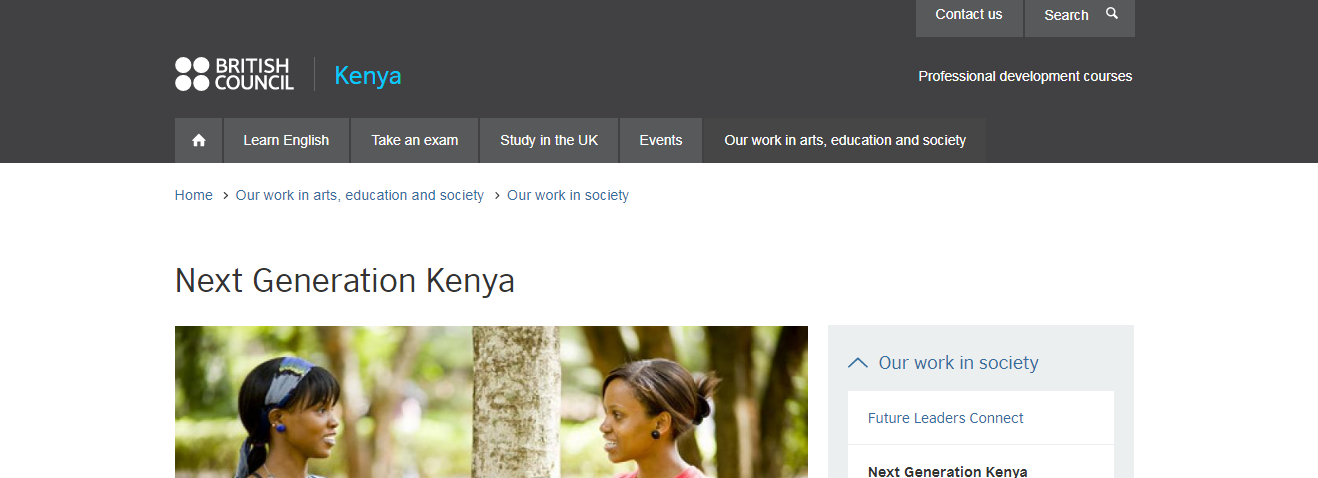Select Our work in arts navigation tab
This screenshot has width=1318, height=478.
[845, 141]
